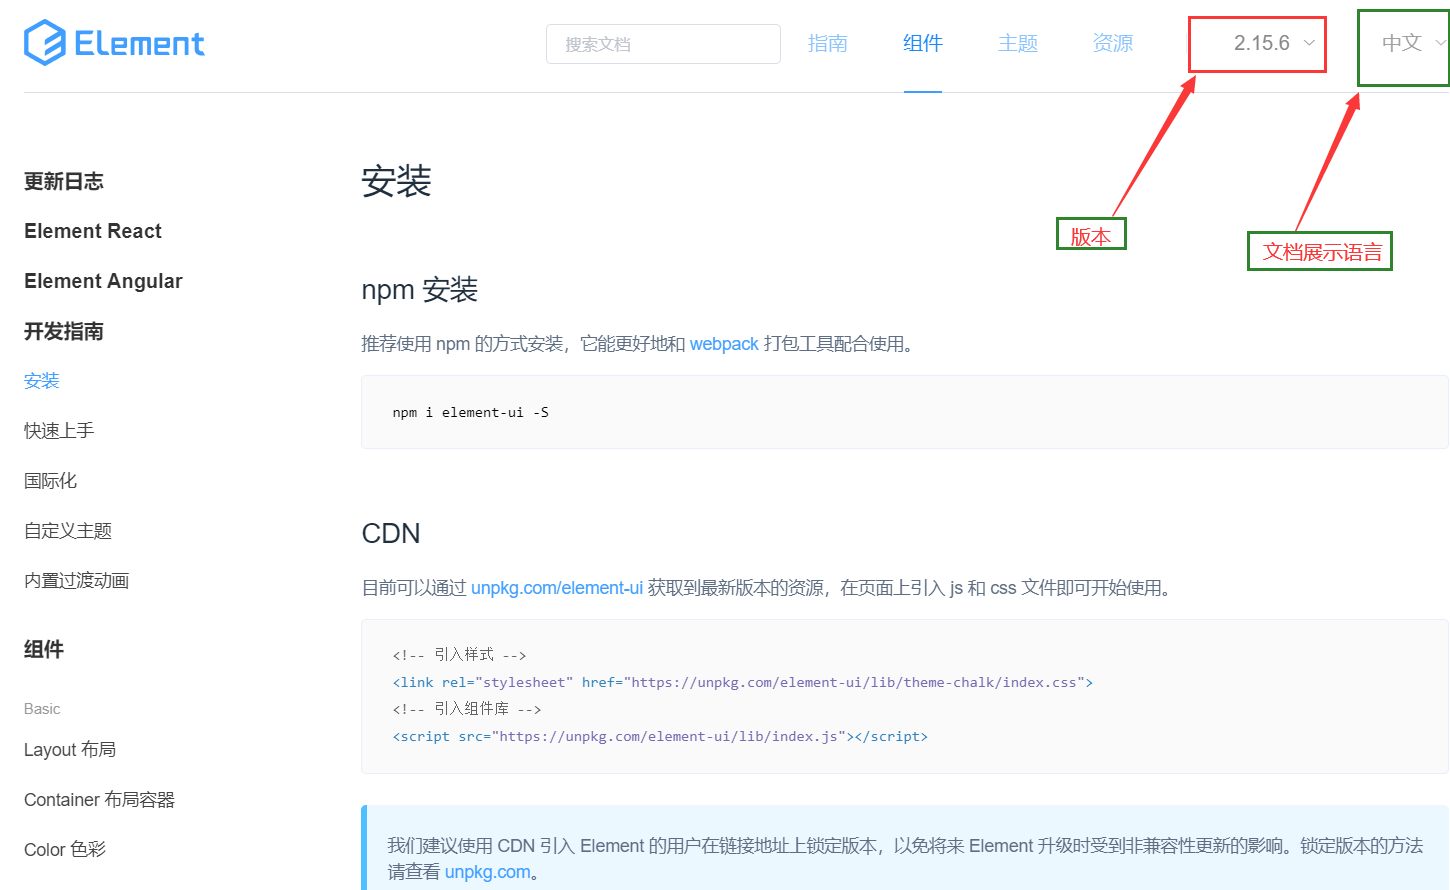The image size is (1450, 890).
Task: Open the 资源 nav tab
Action: pyautogui.click(x=1113, y=43)
